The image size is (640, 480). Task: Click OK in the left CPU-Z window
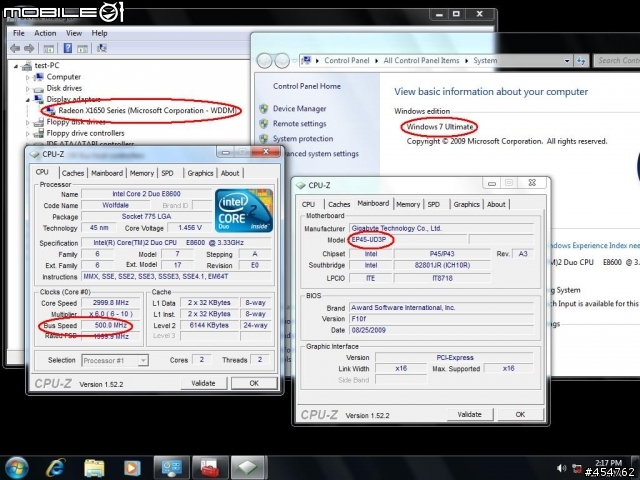[x=254, y=383]
